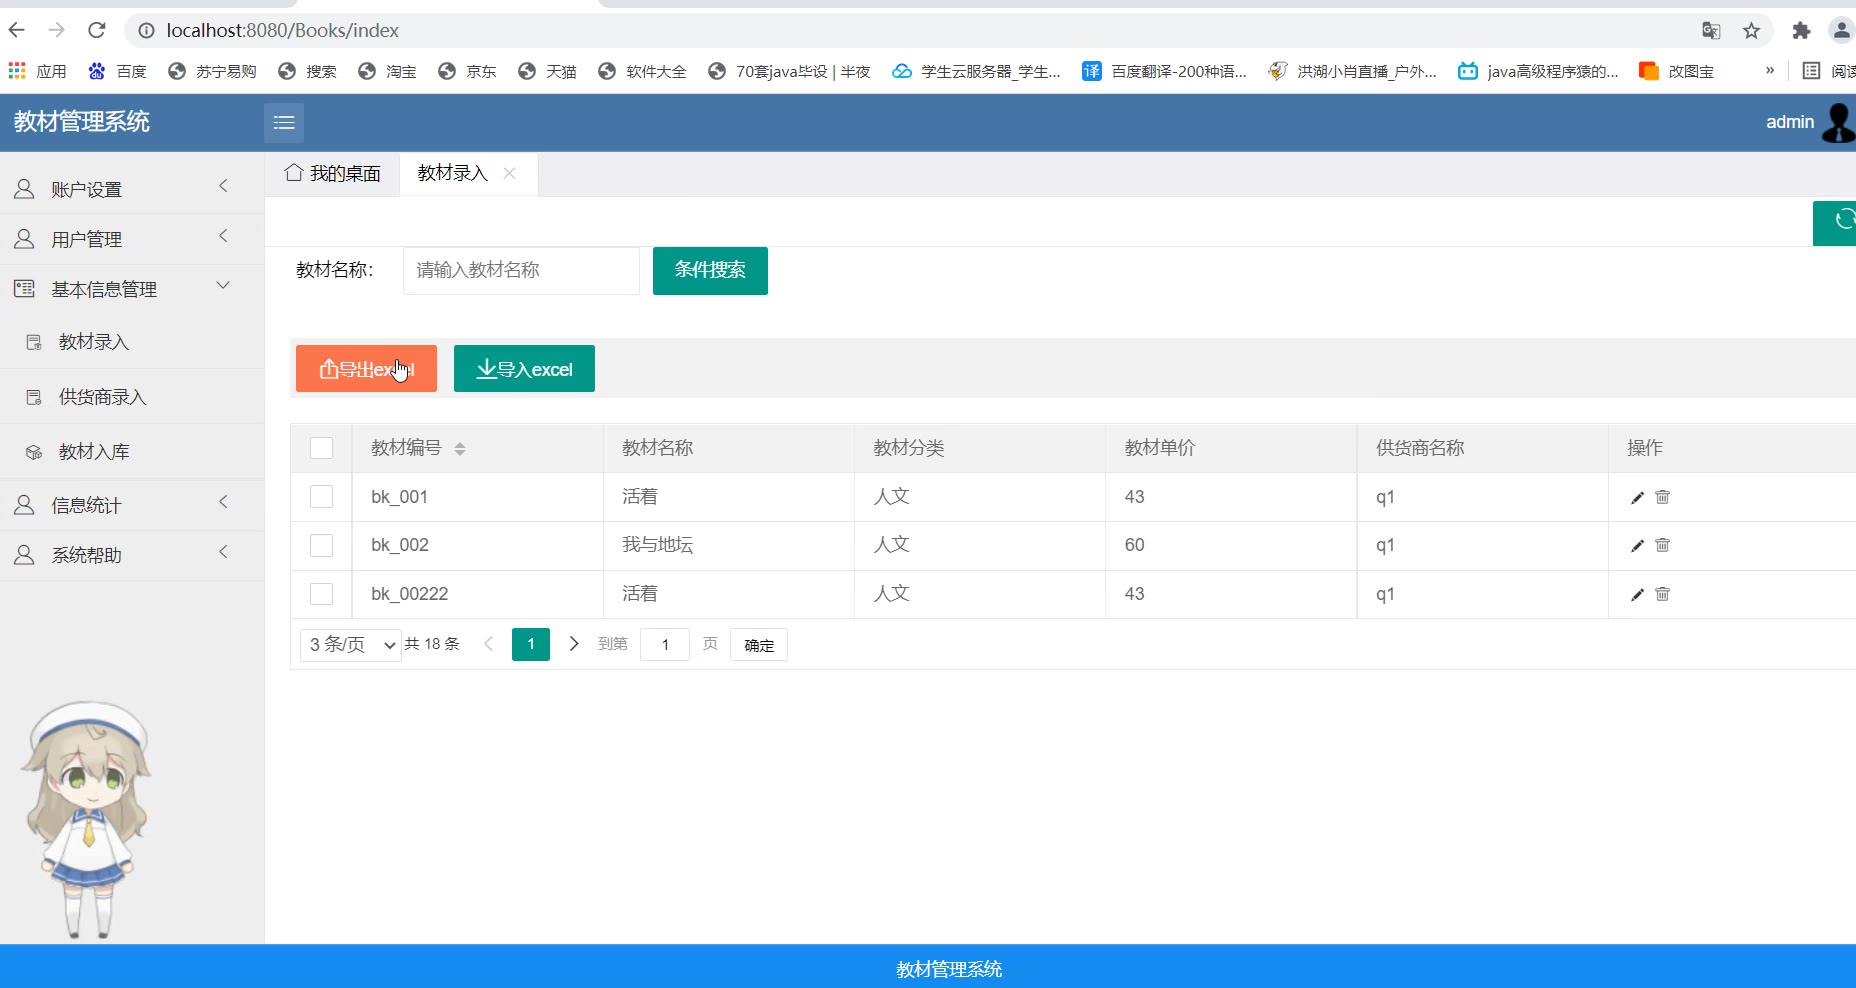
Task: Click the 教材管理系统 header title
Action: point(82,122)
